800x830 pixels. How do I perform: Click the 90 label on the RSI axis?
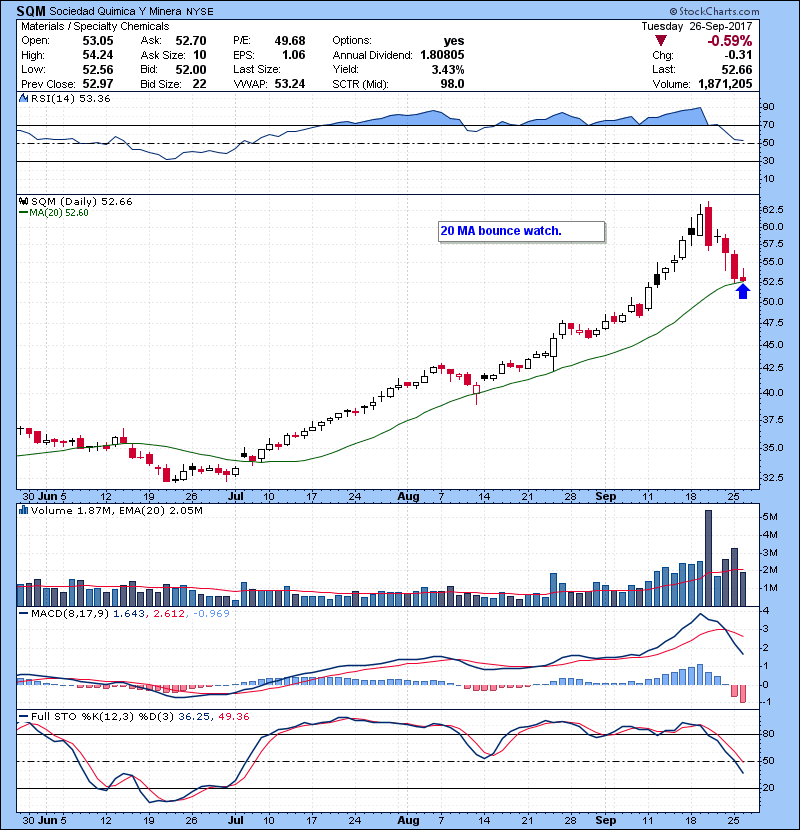[768, 107]
